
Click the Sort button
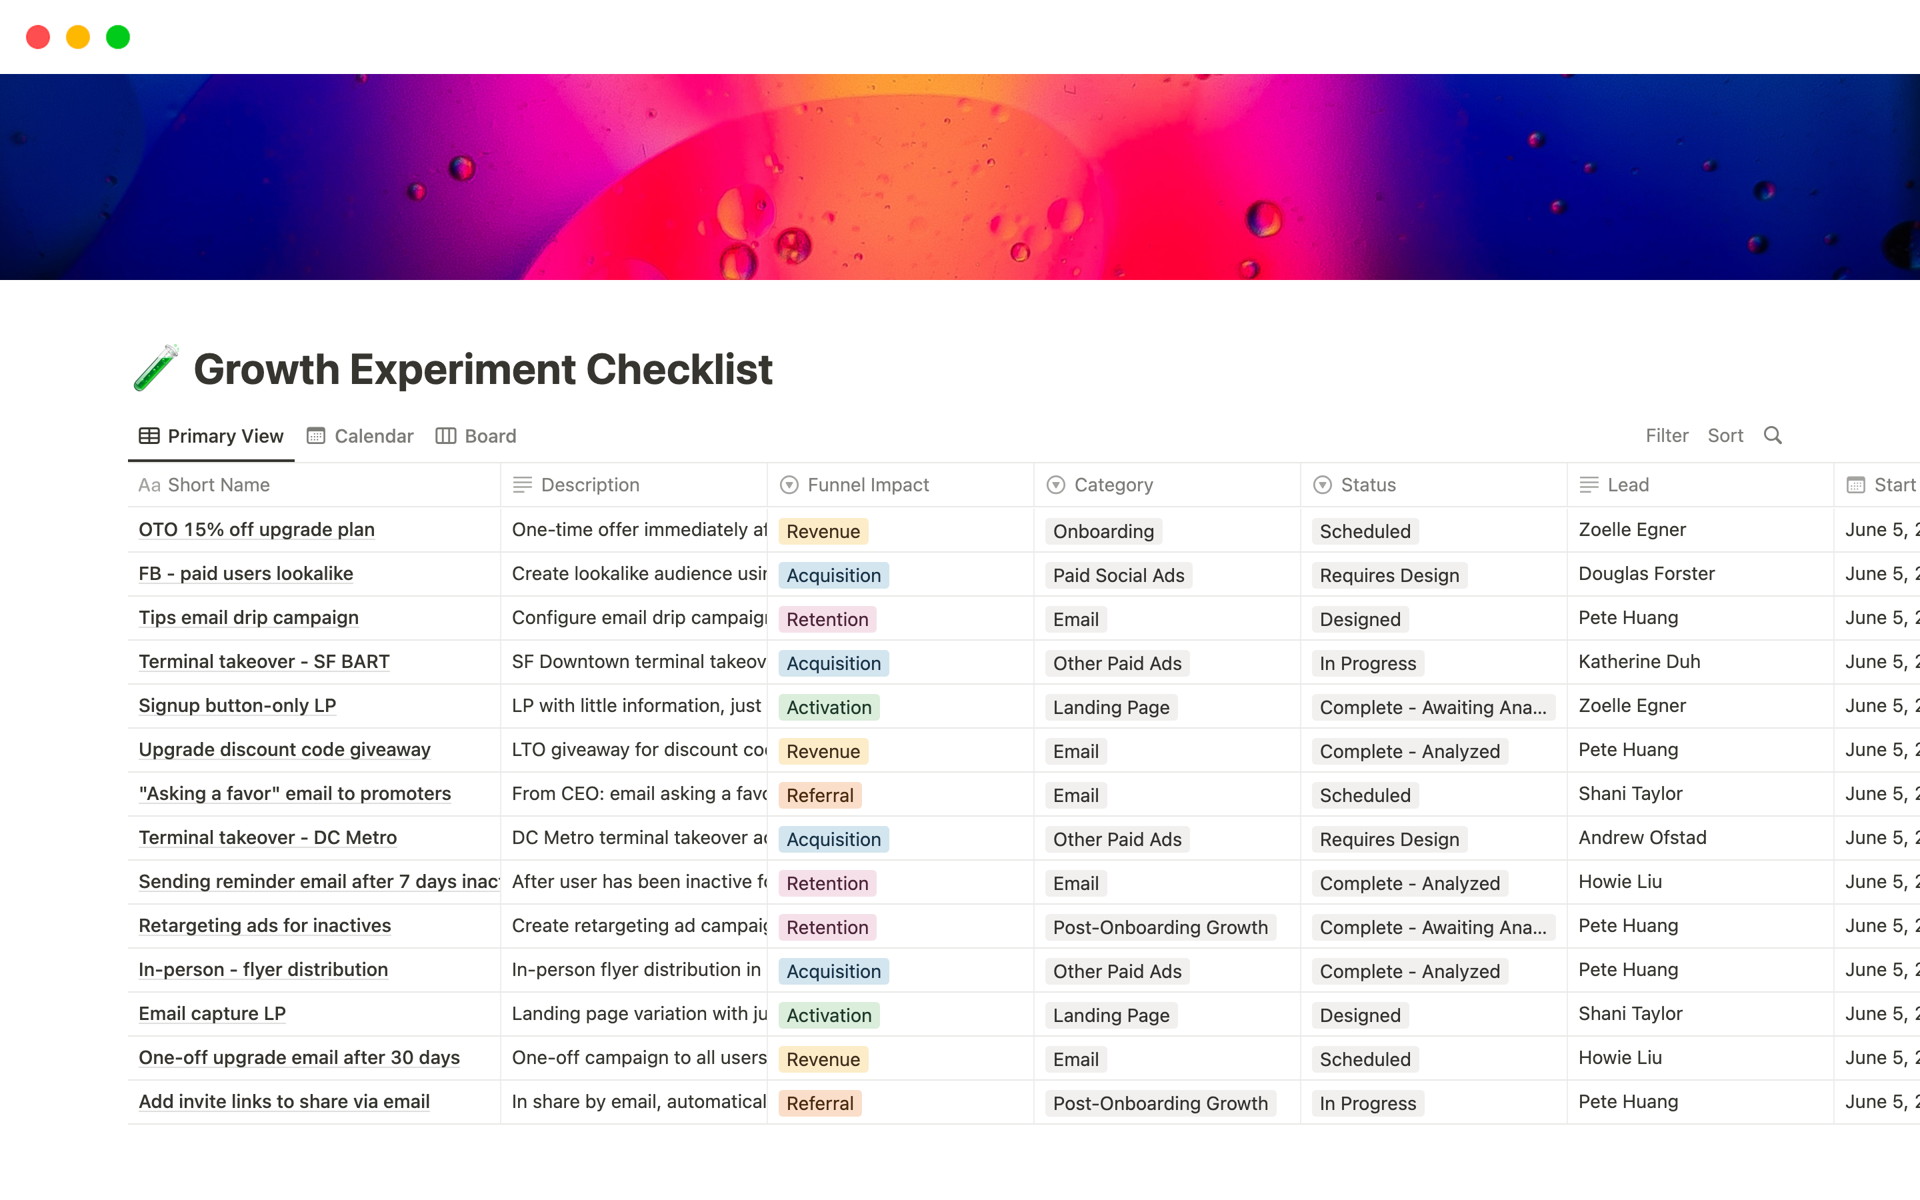coord(1725,435)
